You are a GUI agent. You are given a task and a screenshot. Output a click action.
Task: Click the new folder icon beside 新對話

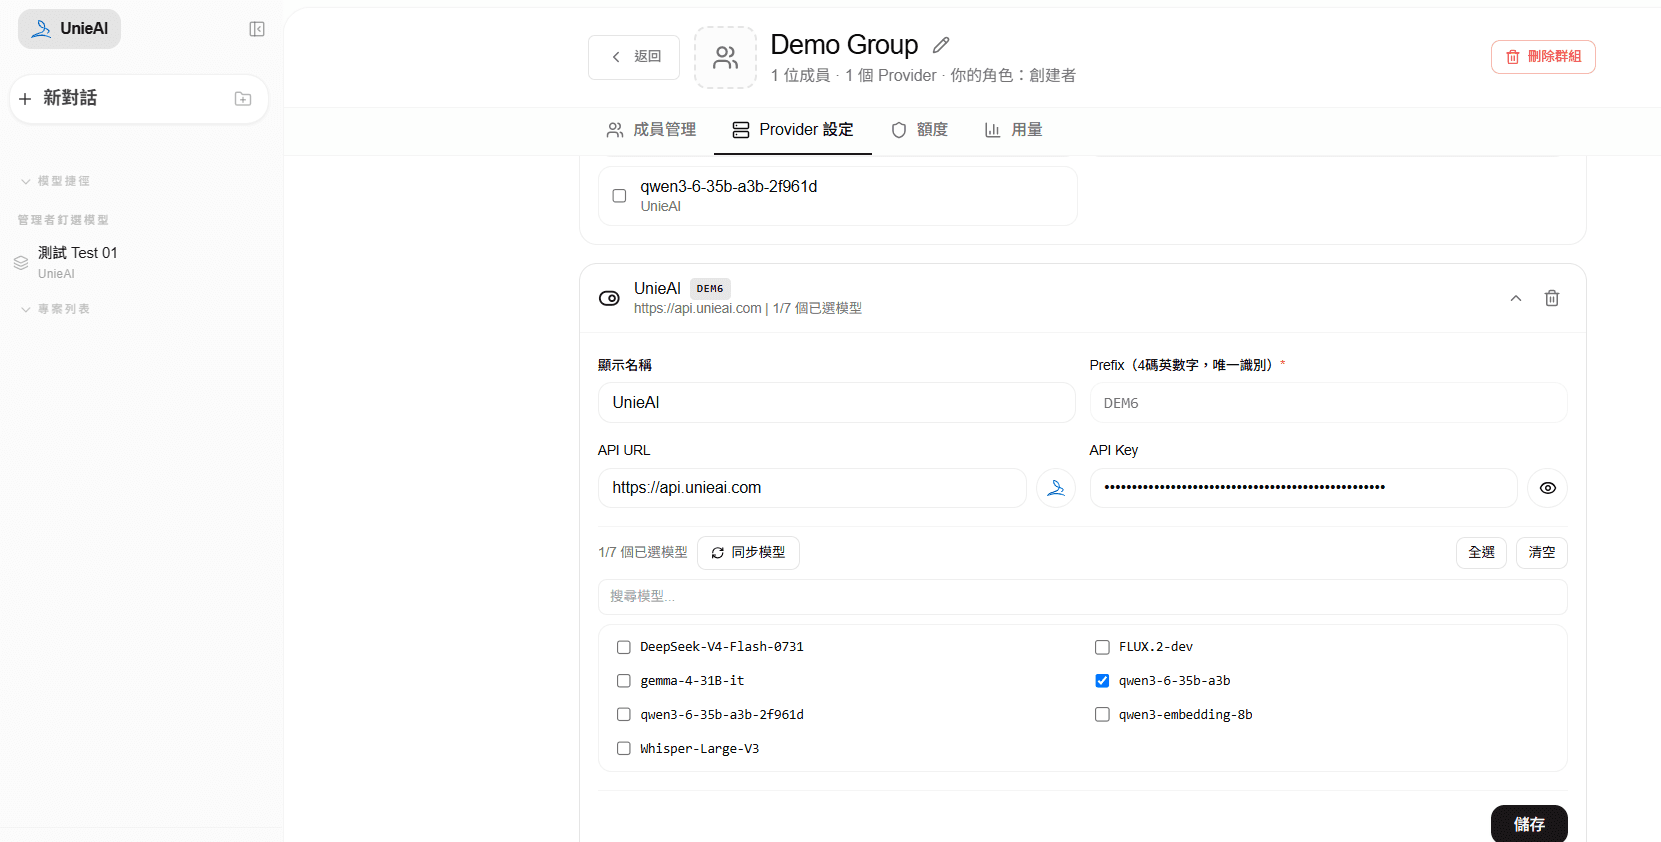243,99
